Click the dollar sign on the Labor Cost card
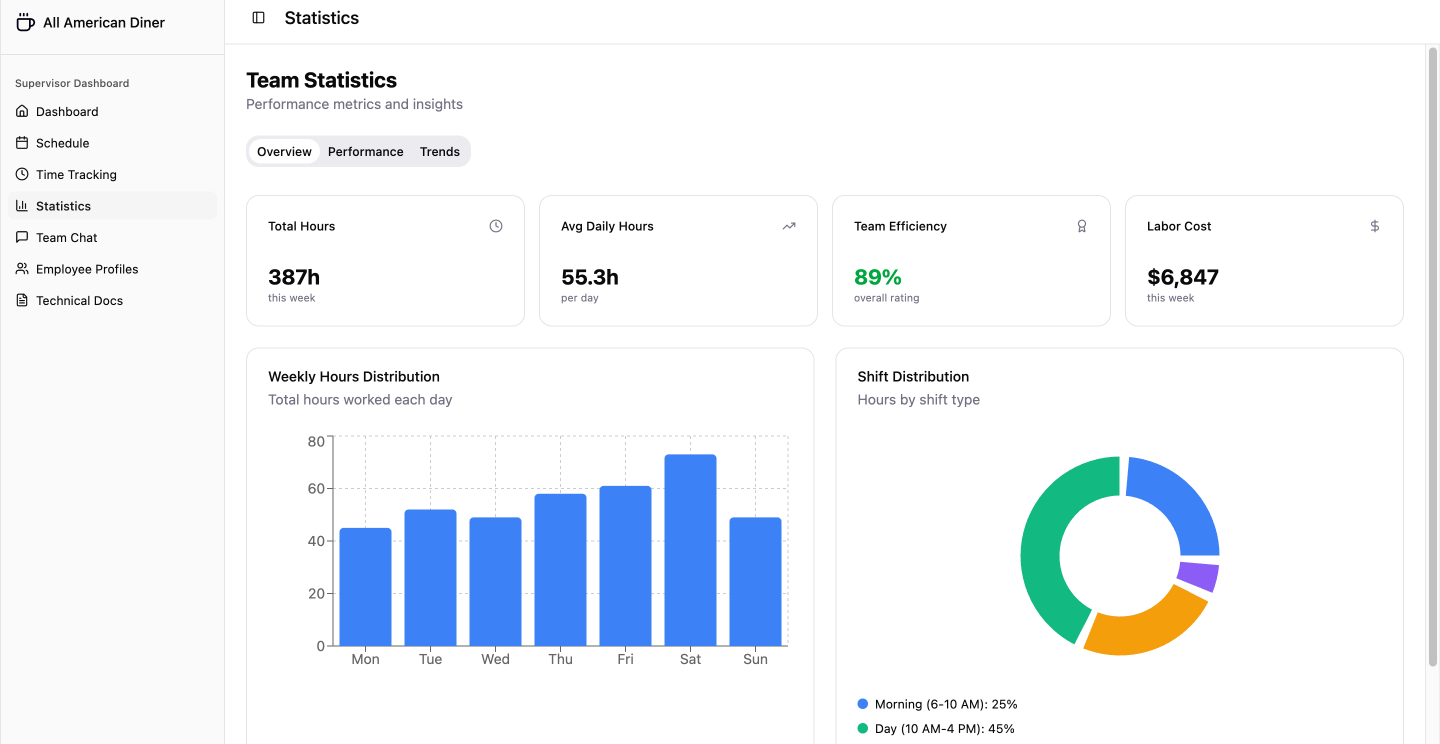Screen dimensions: 1440x744 (1375, 226)
